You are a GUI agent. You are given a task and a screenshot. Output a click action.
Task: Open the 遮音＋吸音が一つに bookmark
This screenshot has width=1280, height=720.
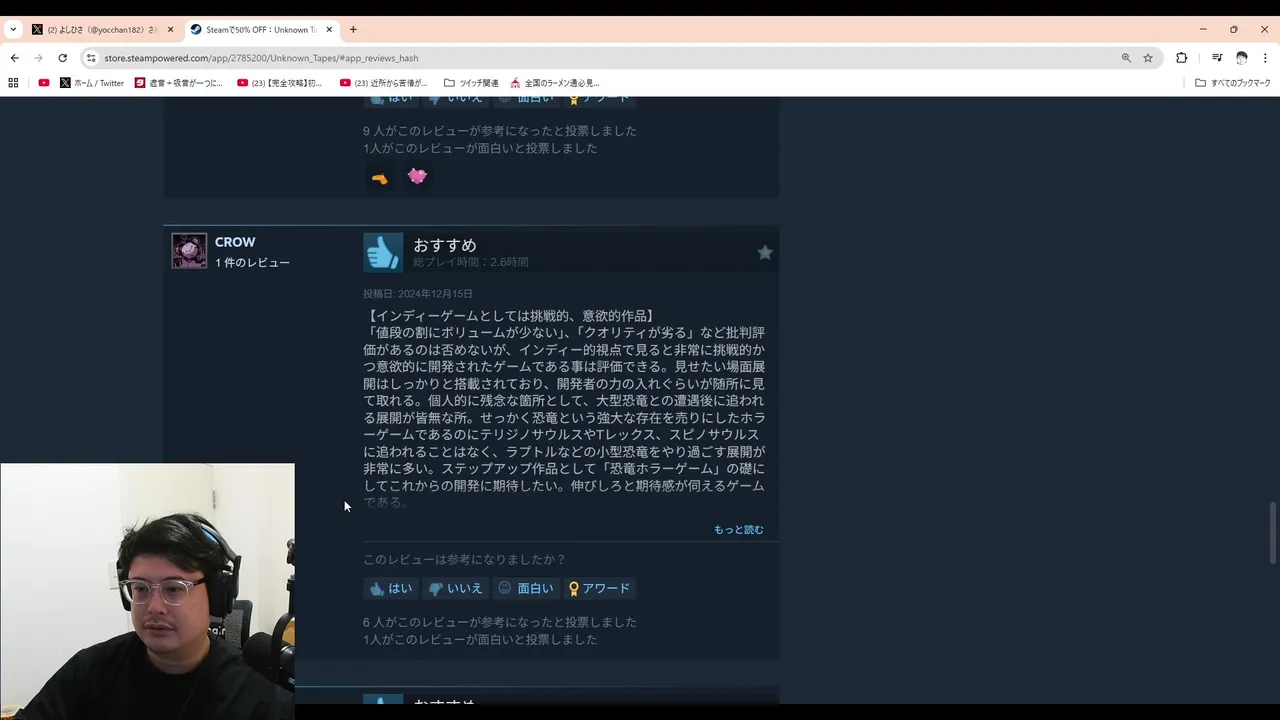[179, 83]
